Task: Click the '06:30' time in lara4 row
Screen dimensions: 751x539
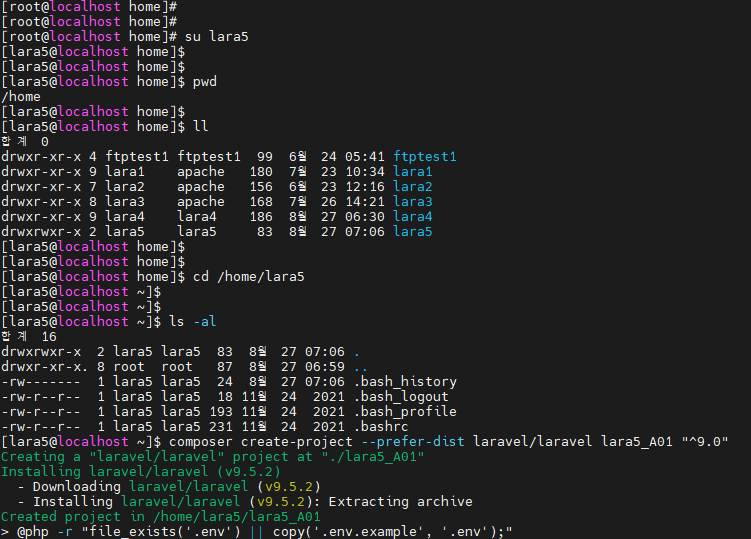Action: click(x=364, y=217)
